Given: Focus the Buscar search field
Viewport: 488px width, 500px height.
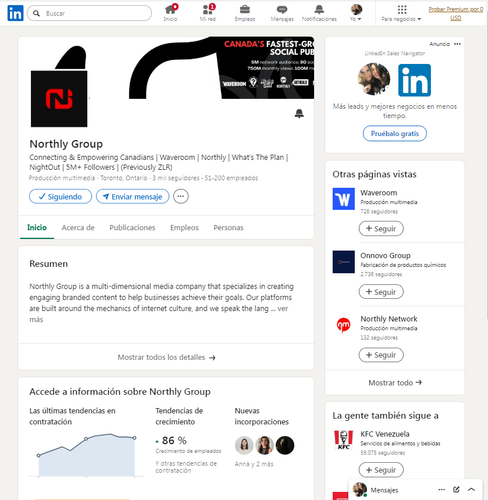Looking at the screenshot, I should 89,13.
